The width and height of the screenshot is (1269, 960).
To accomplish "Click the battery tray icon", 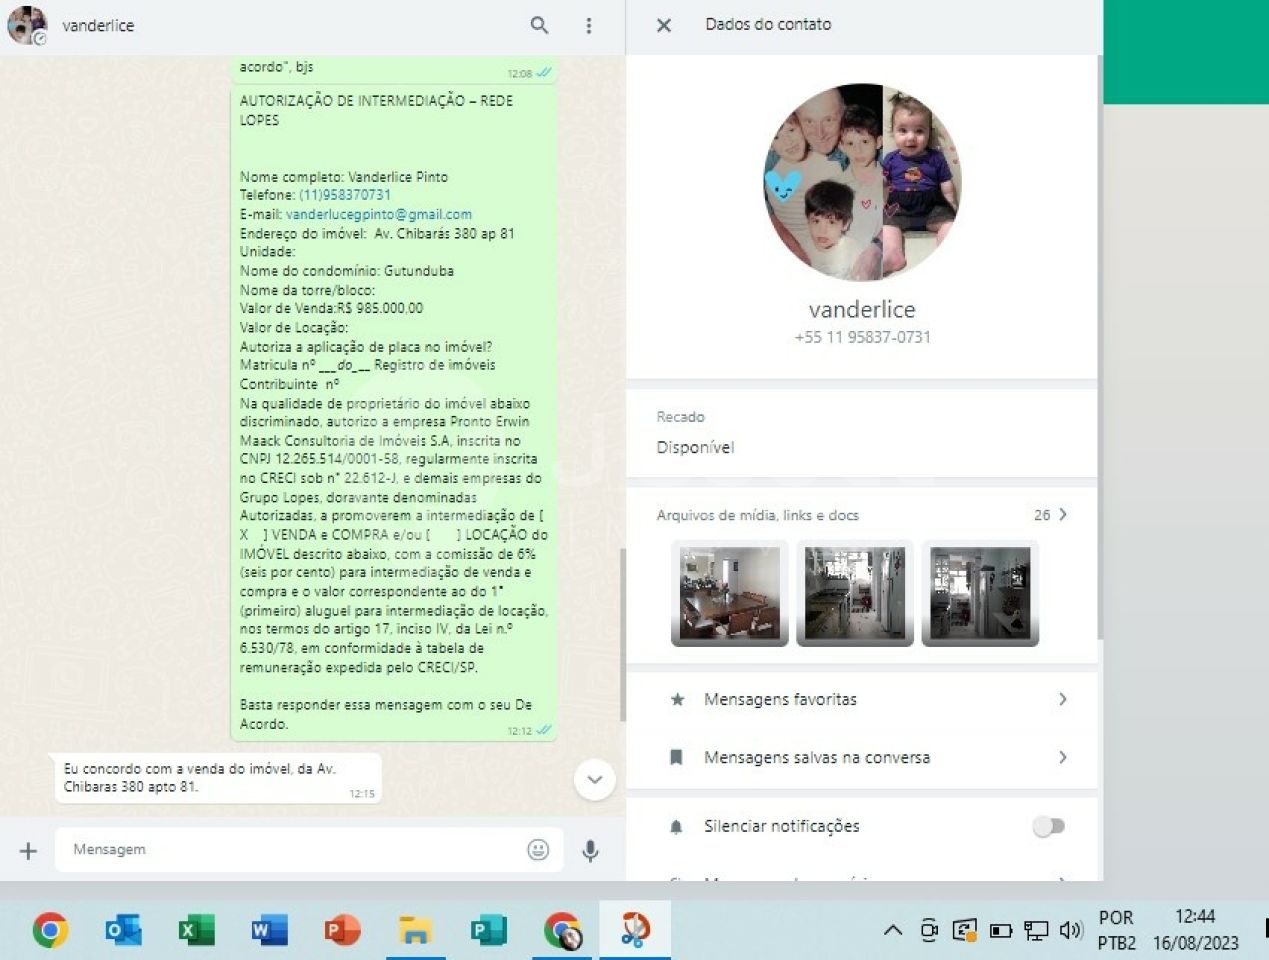I will pyautogui.click(x=1001, y=930).
